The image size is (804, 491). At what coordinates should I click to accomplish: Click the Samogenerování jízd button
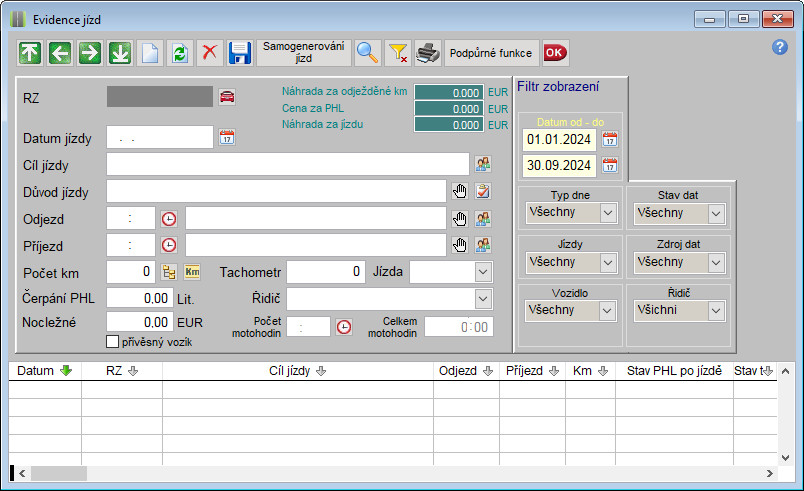tap(304, 52)
